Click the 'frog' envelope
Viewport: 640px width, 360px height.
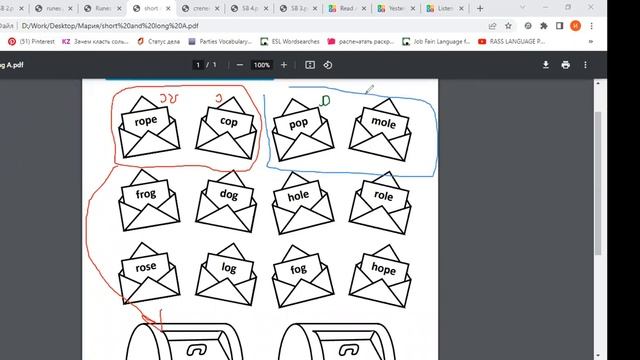[x=149, y=200]
